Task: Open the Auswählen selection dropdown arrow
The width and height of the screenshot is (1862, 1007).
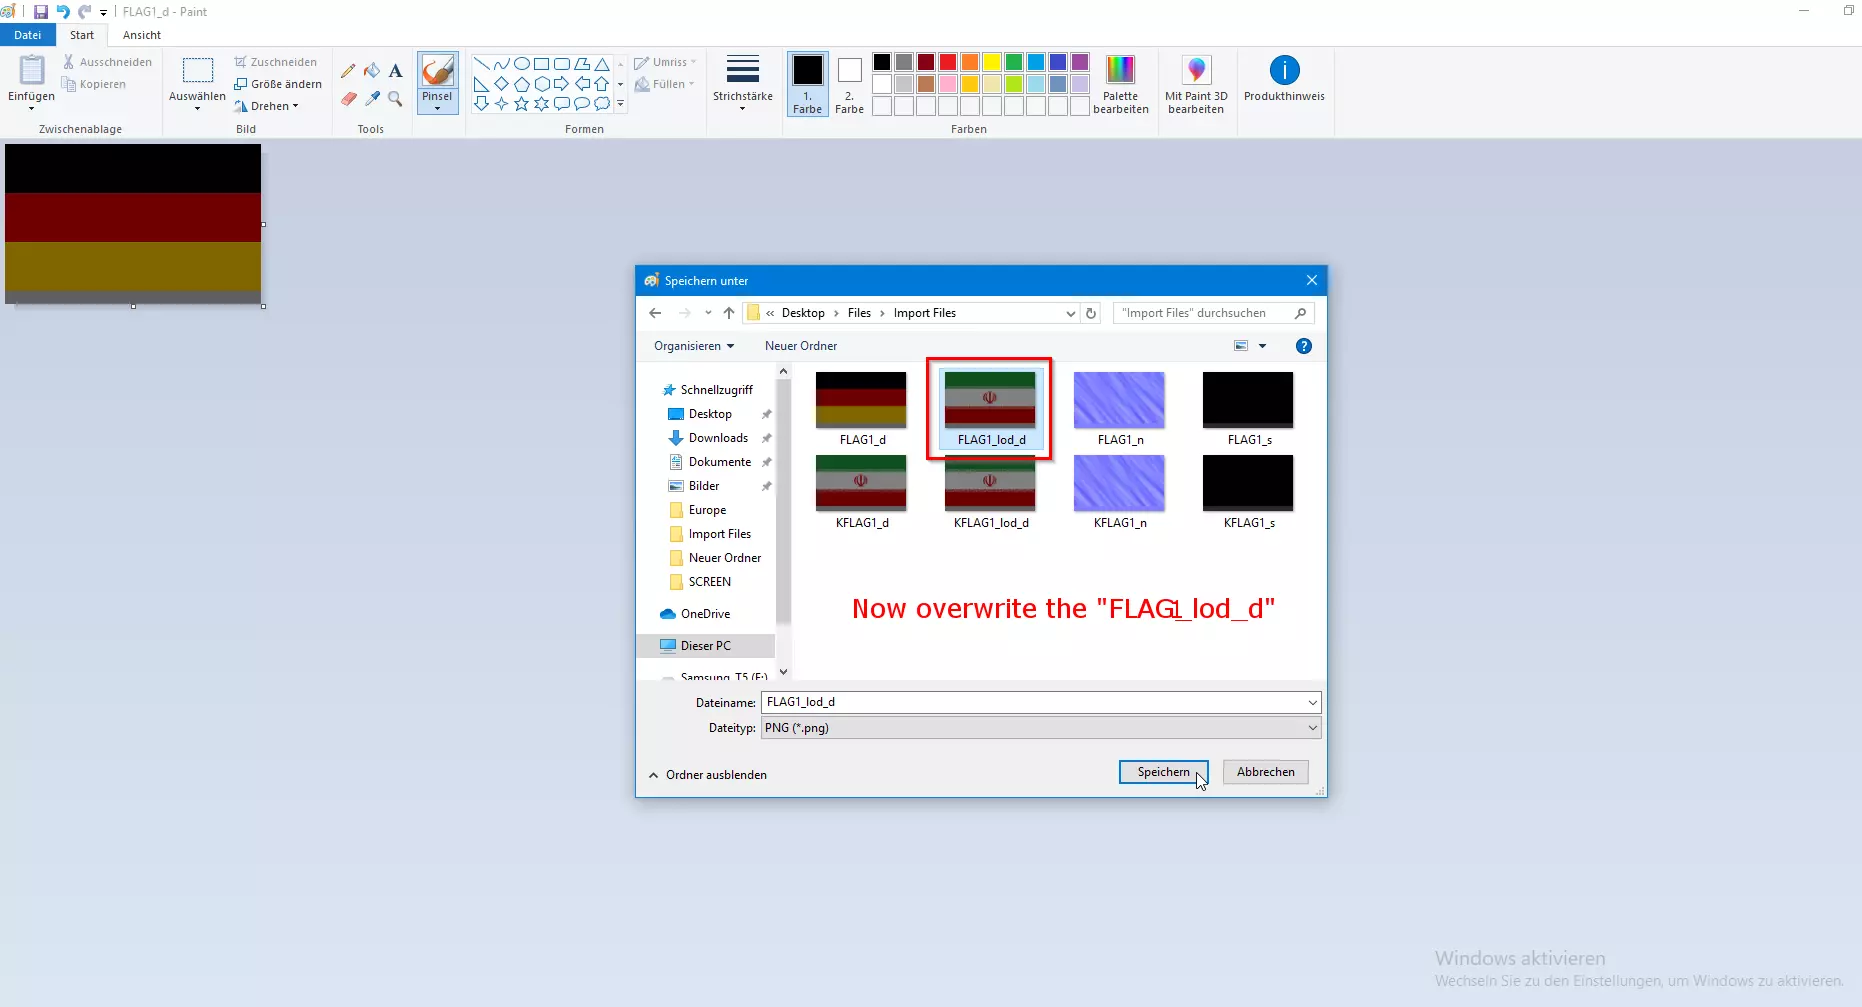Action: tap(197, 108)
